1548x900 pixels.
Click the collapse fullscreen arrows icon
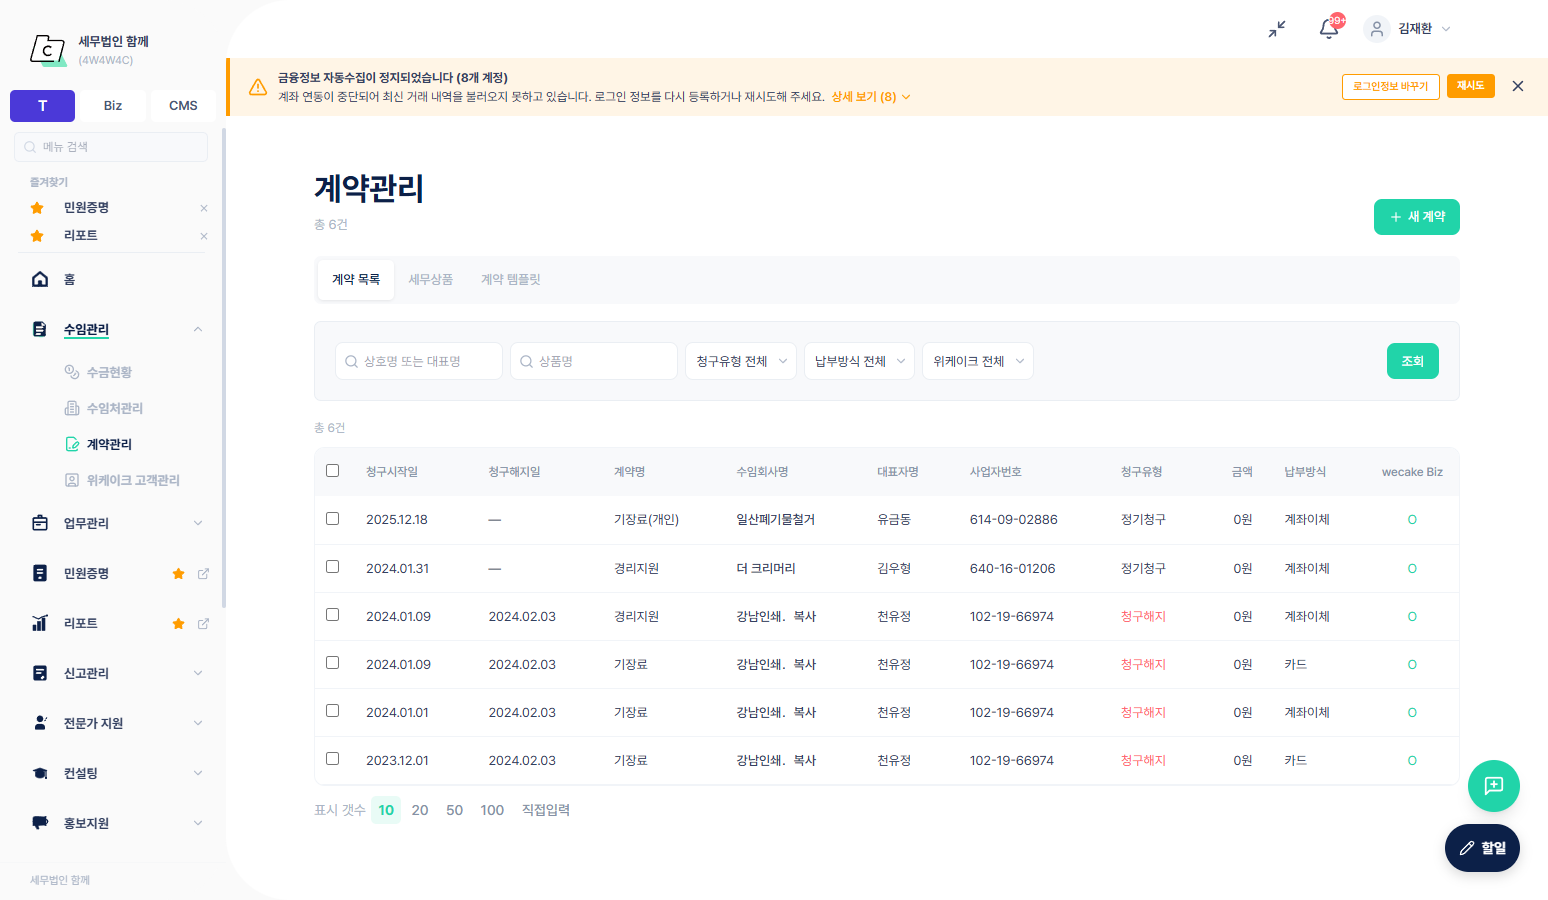tap(1277, 29)
